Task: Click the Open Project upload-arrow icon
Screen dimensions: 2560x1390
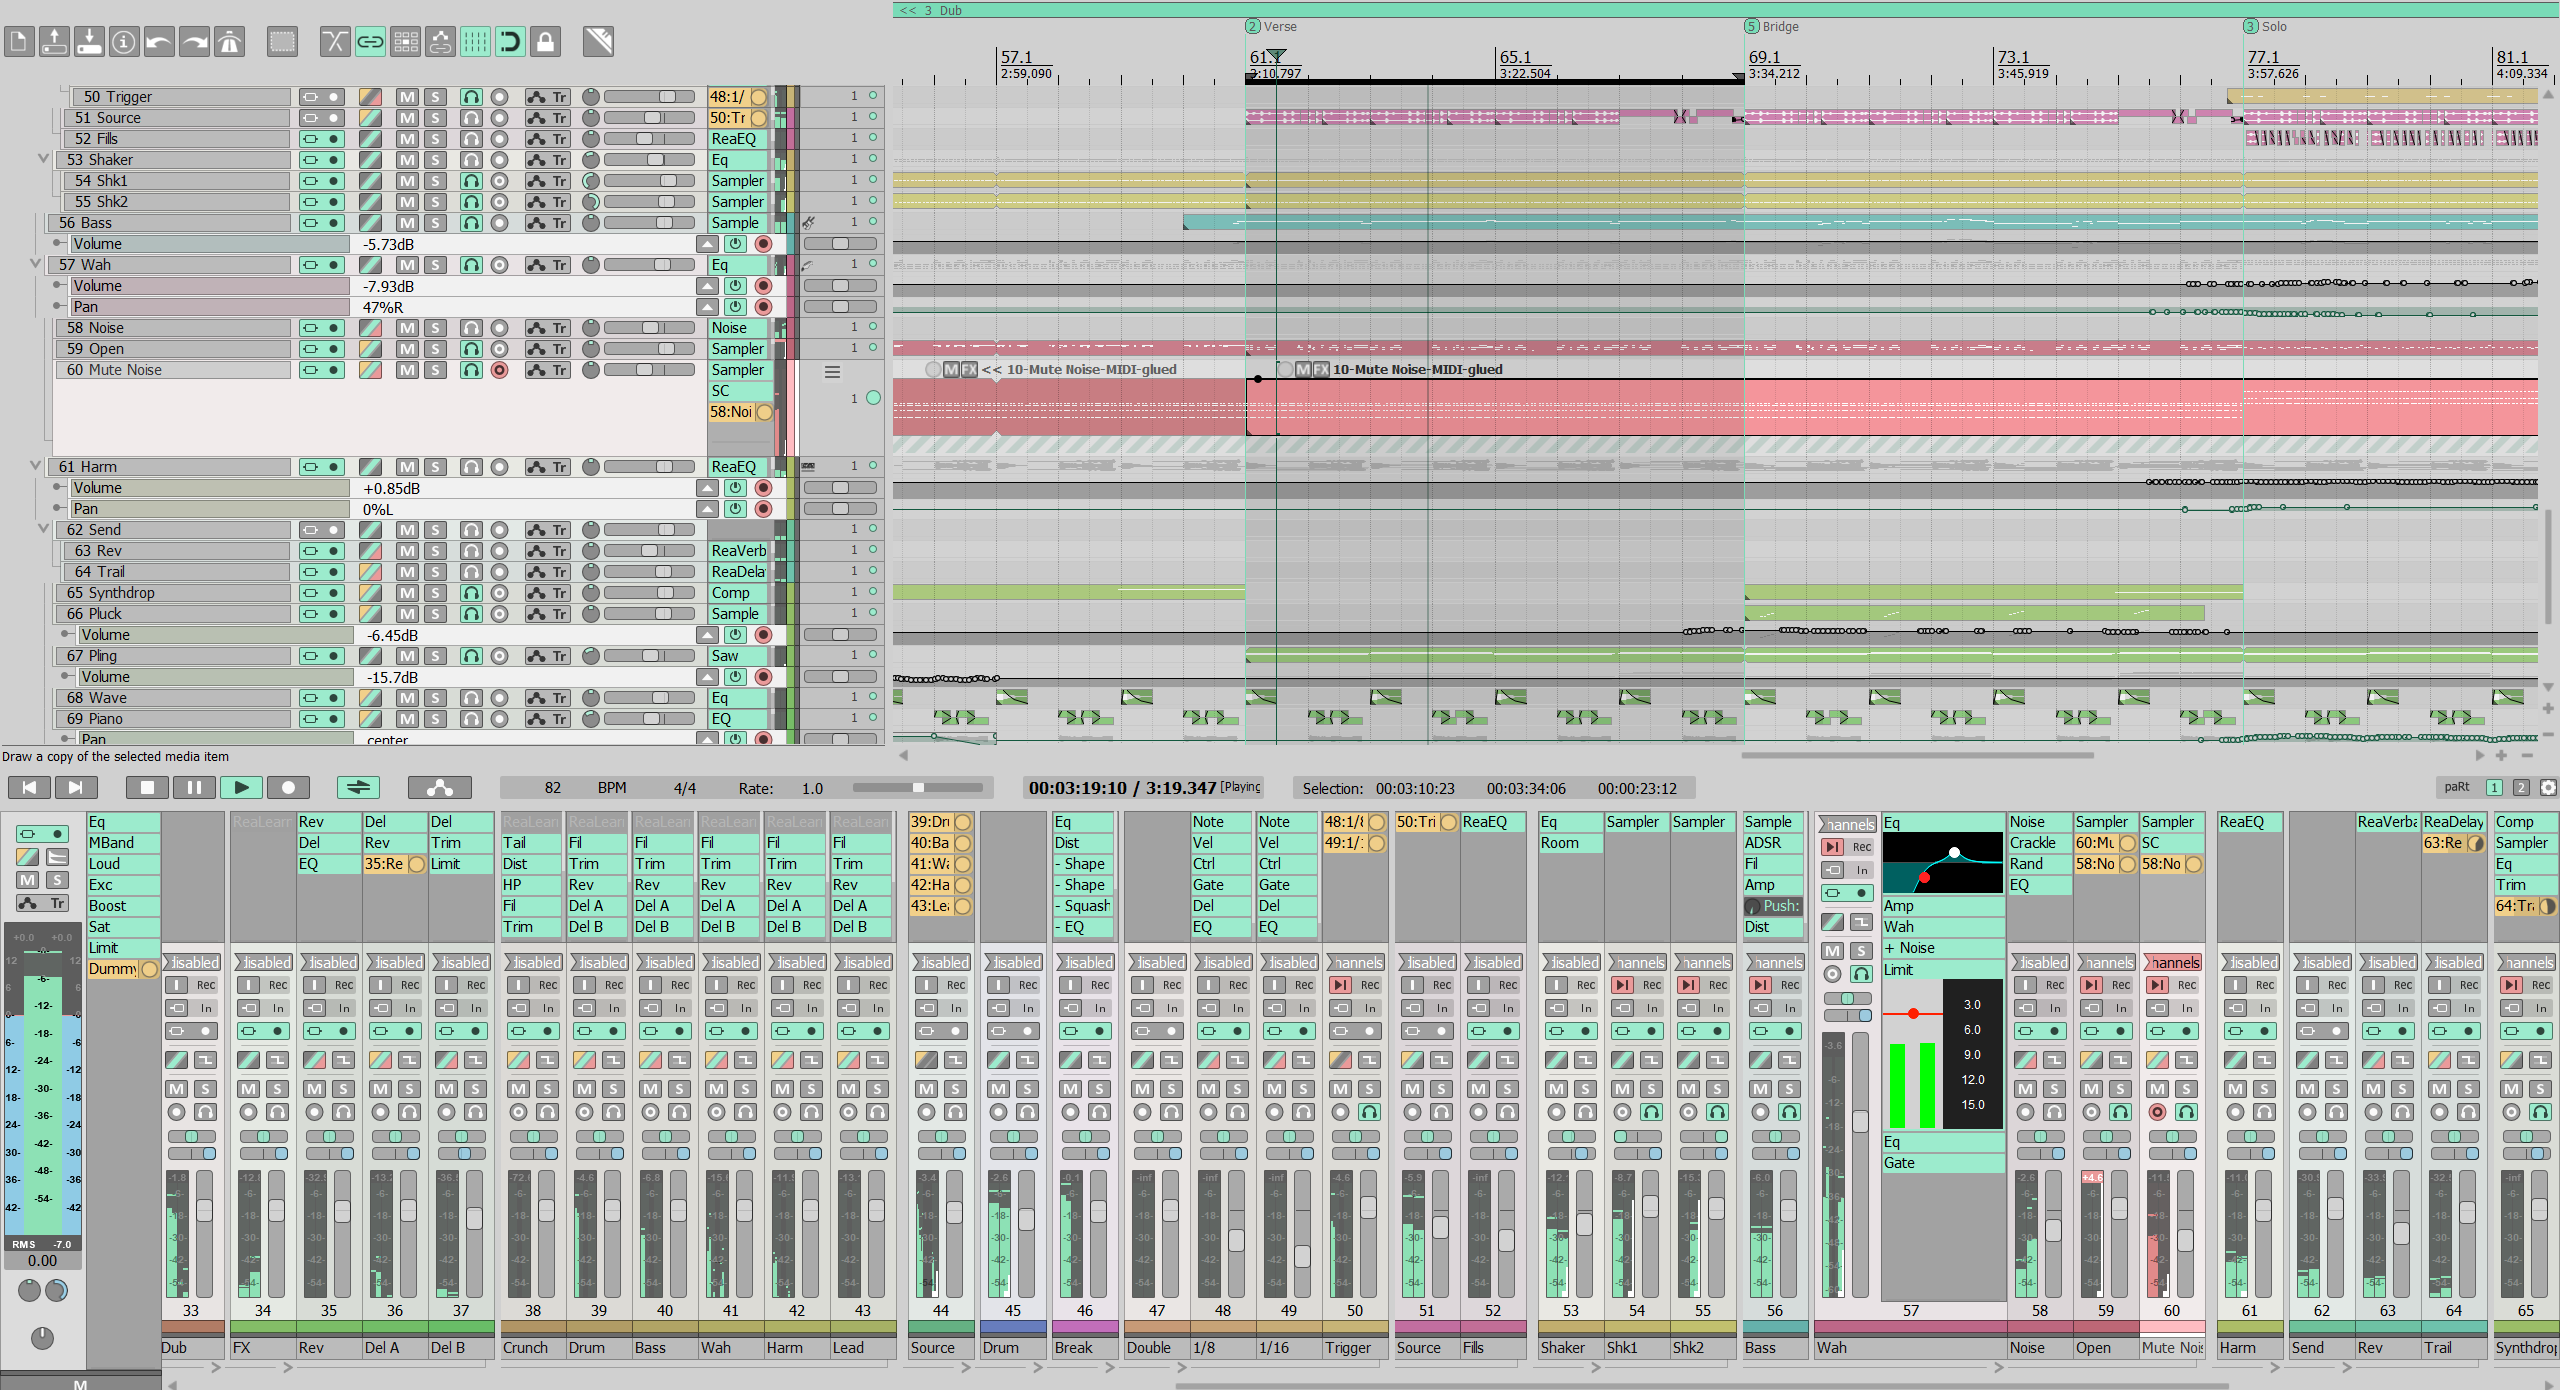Action: coord(54,42)
